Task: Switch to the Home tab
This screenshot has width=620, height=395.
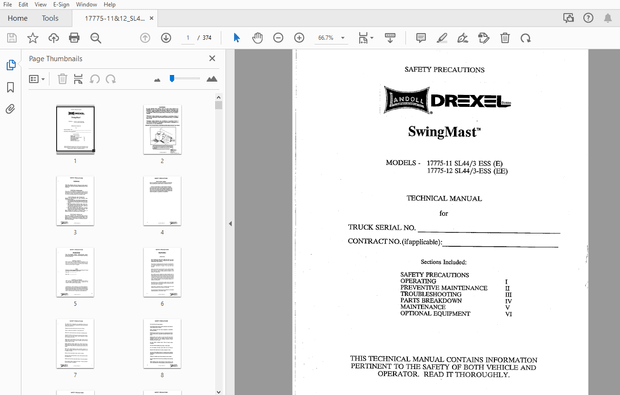Action: [x=17, y=18]
